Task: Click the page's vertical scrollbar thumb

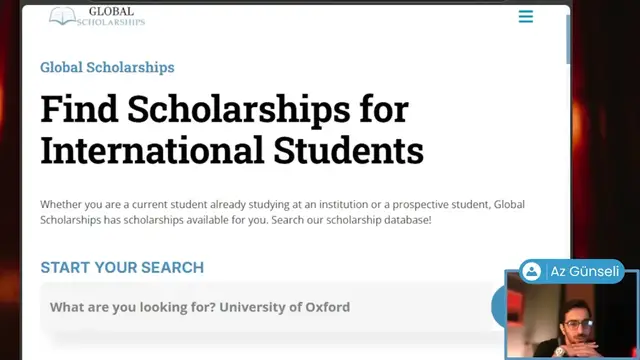Action: tap(568, 40)
